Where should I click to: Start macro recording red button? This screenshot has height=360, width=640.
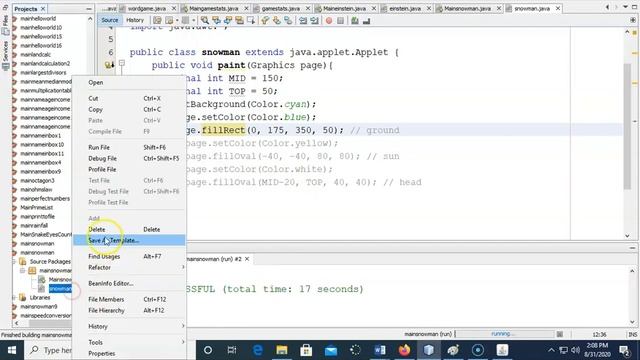coord(329,20)
